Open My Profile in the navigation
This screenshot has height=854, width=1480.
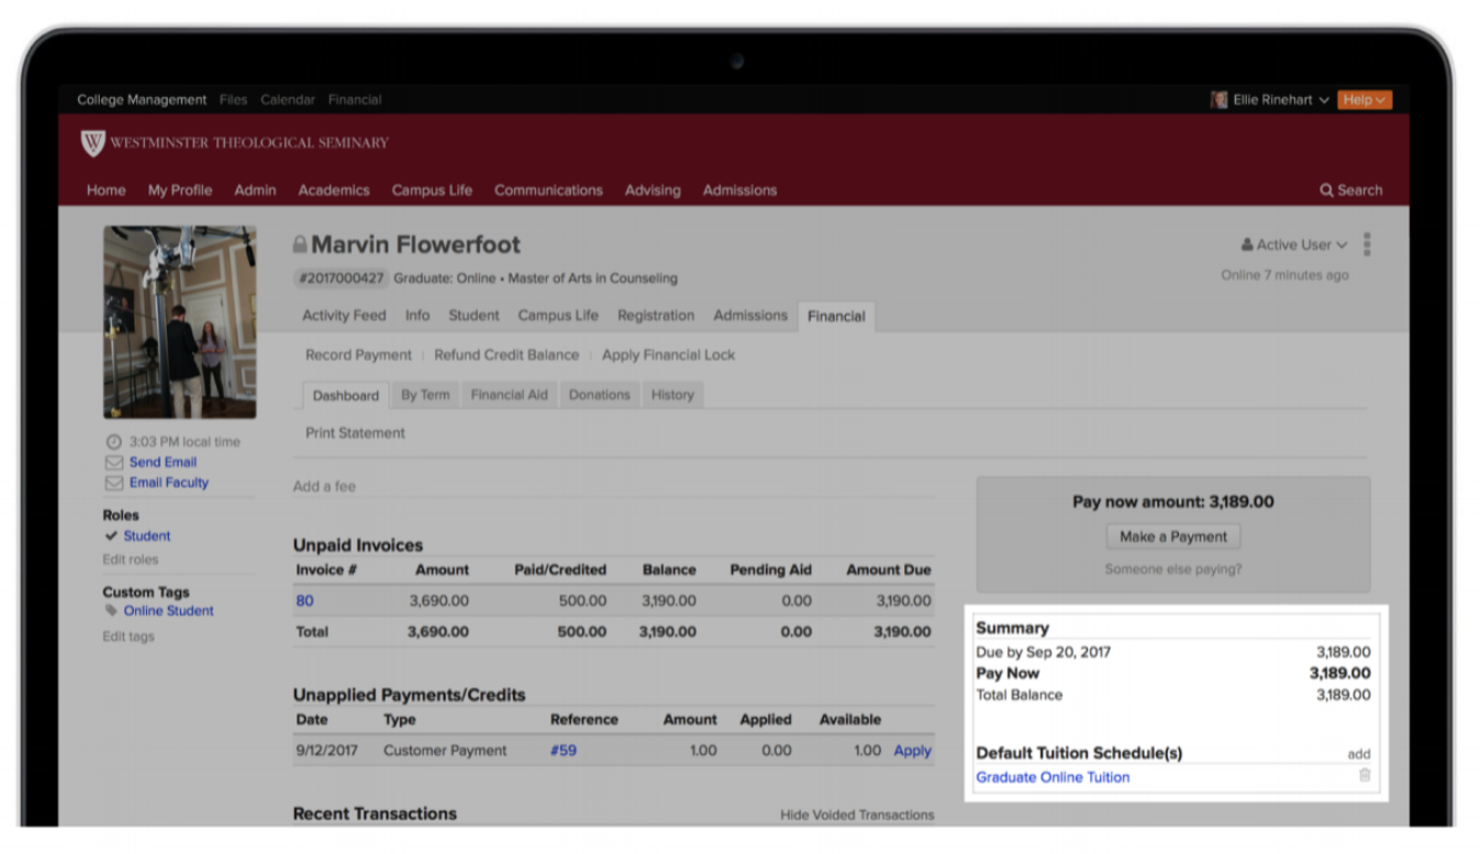pyautogui.click(x=180, y=190)
